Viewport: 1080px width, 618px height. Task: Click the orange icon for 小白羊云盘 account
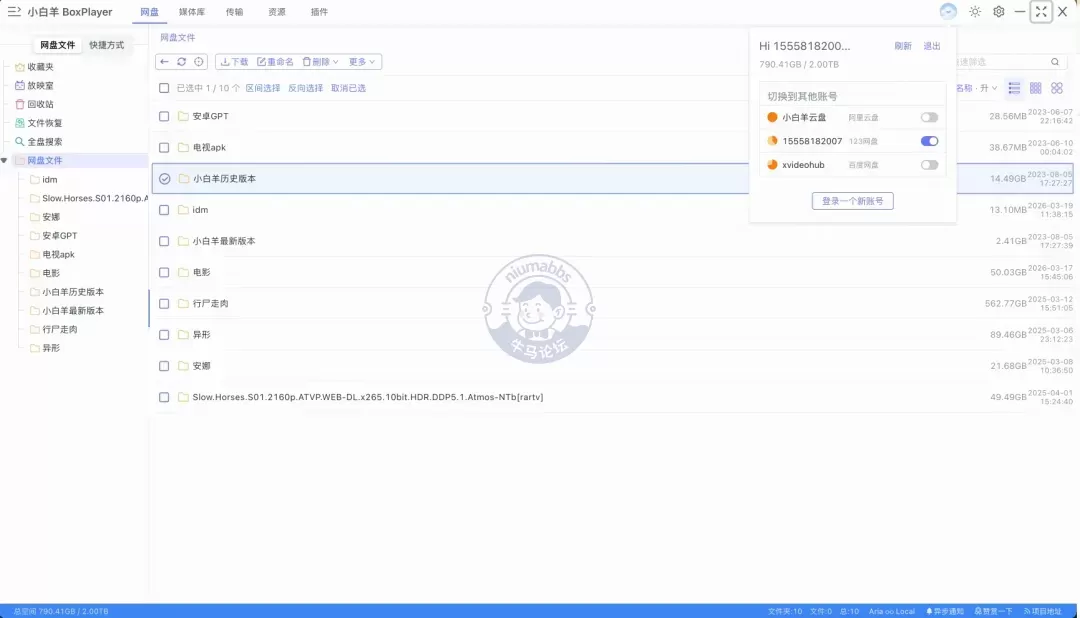[x=772, y=117]
